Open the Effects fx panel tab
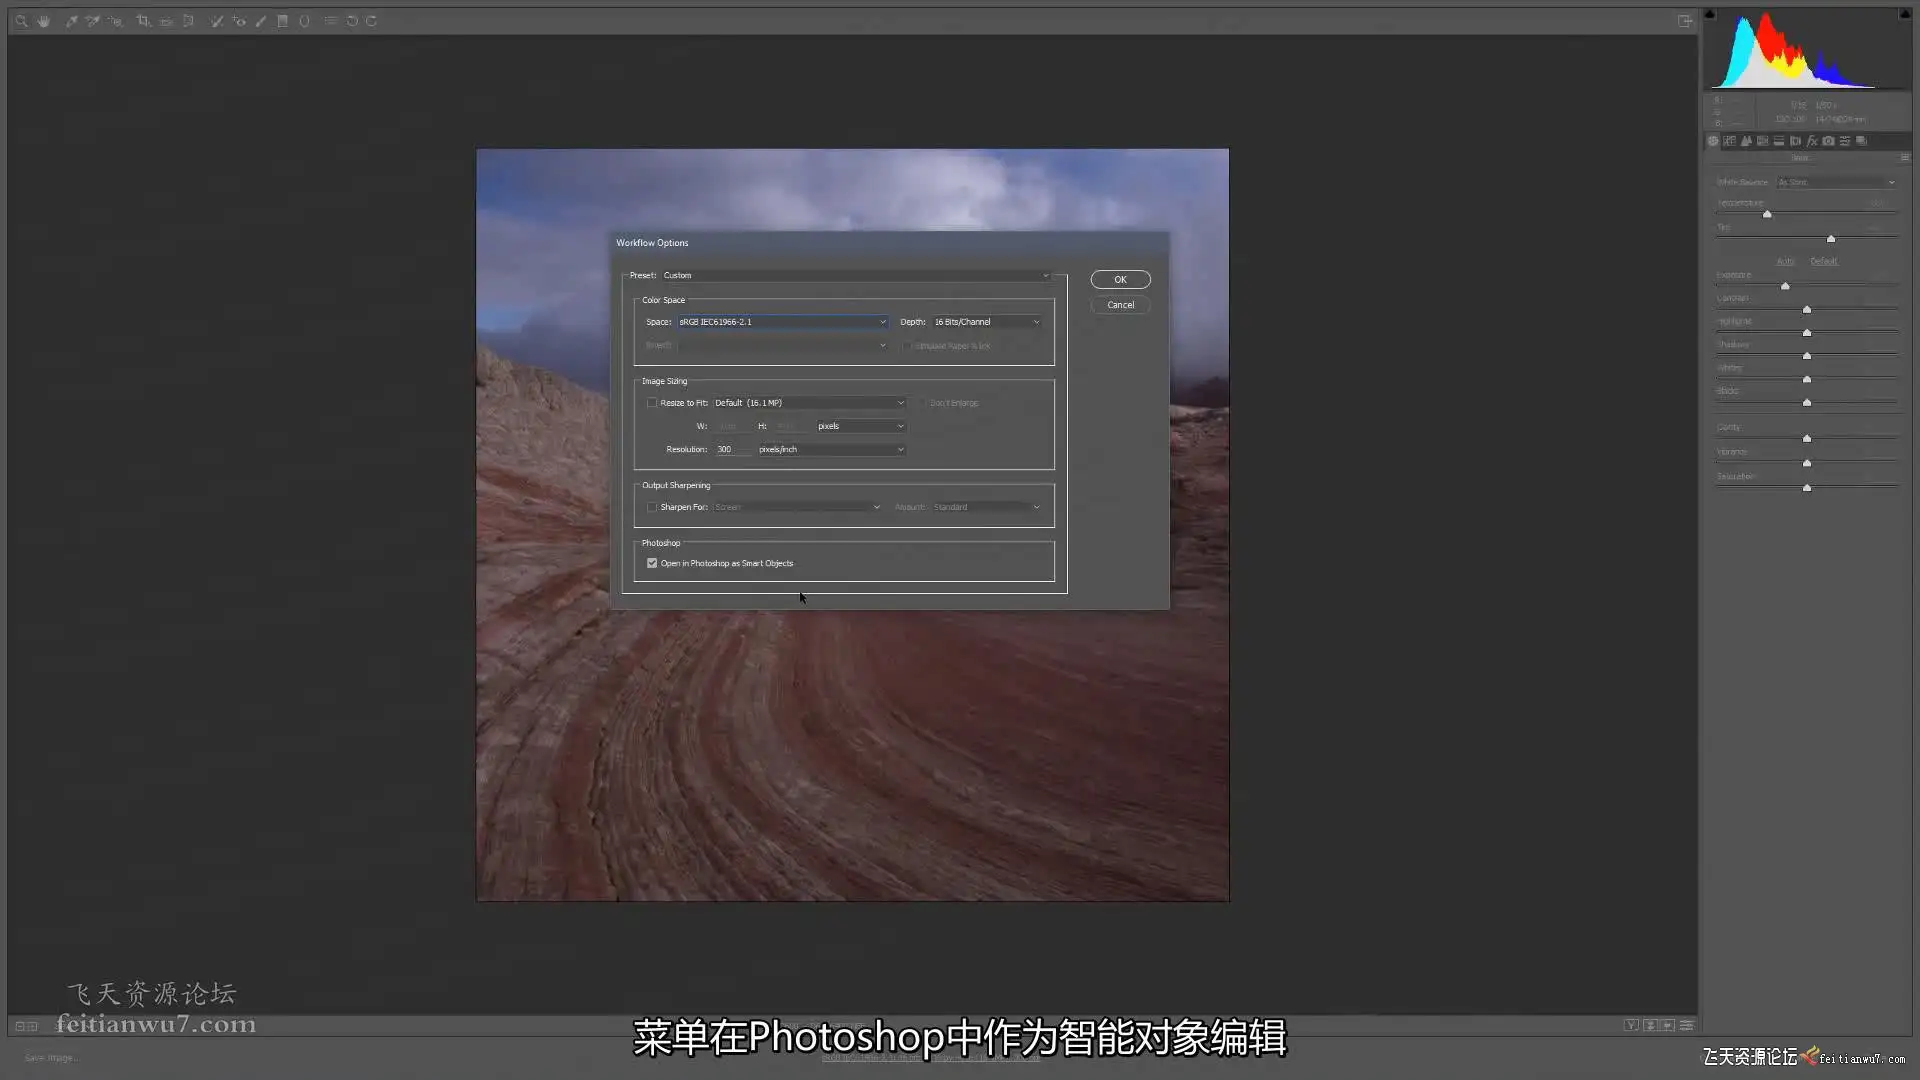The height and width of the screenshot is (1080, 1920). coord(1811,141)
